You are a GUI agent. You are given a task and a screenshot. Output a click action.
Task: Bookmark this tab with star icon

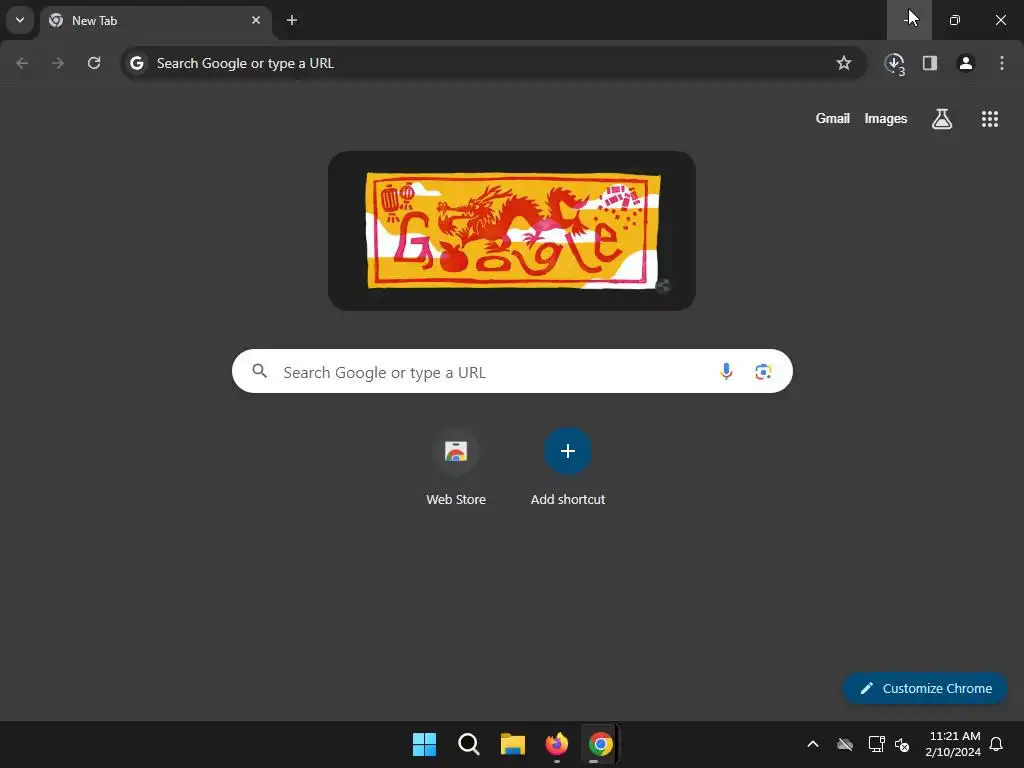coord(844,63)
